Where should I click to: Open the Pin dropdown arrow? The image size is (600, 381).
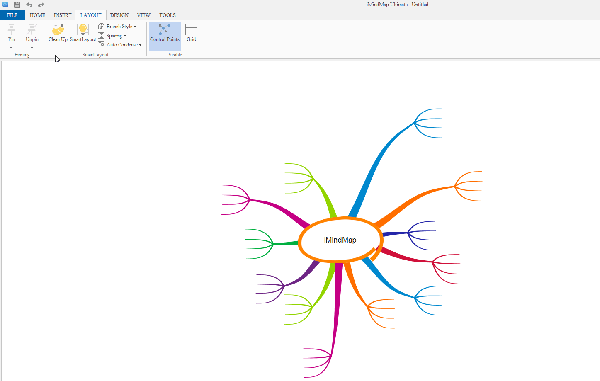pos(11,47)
